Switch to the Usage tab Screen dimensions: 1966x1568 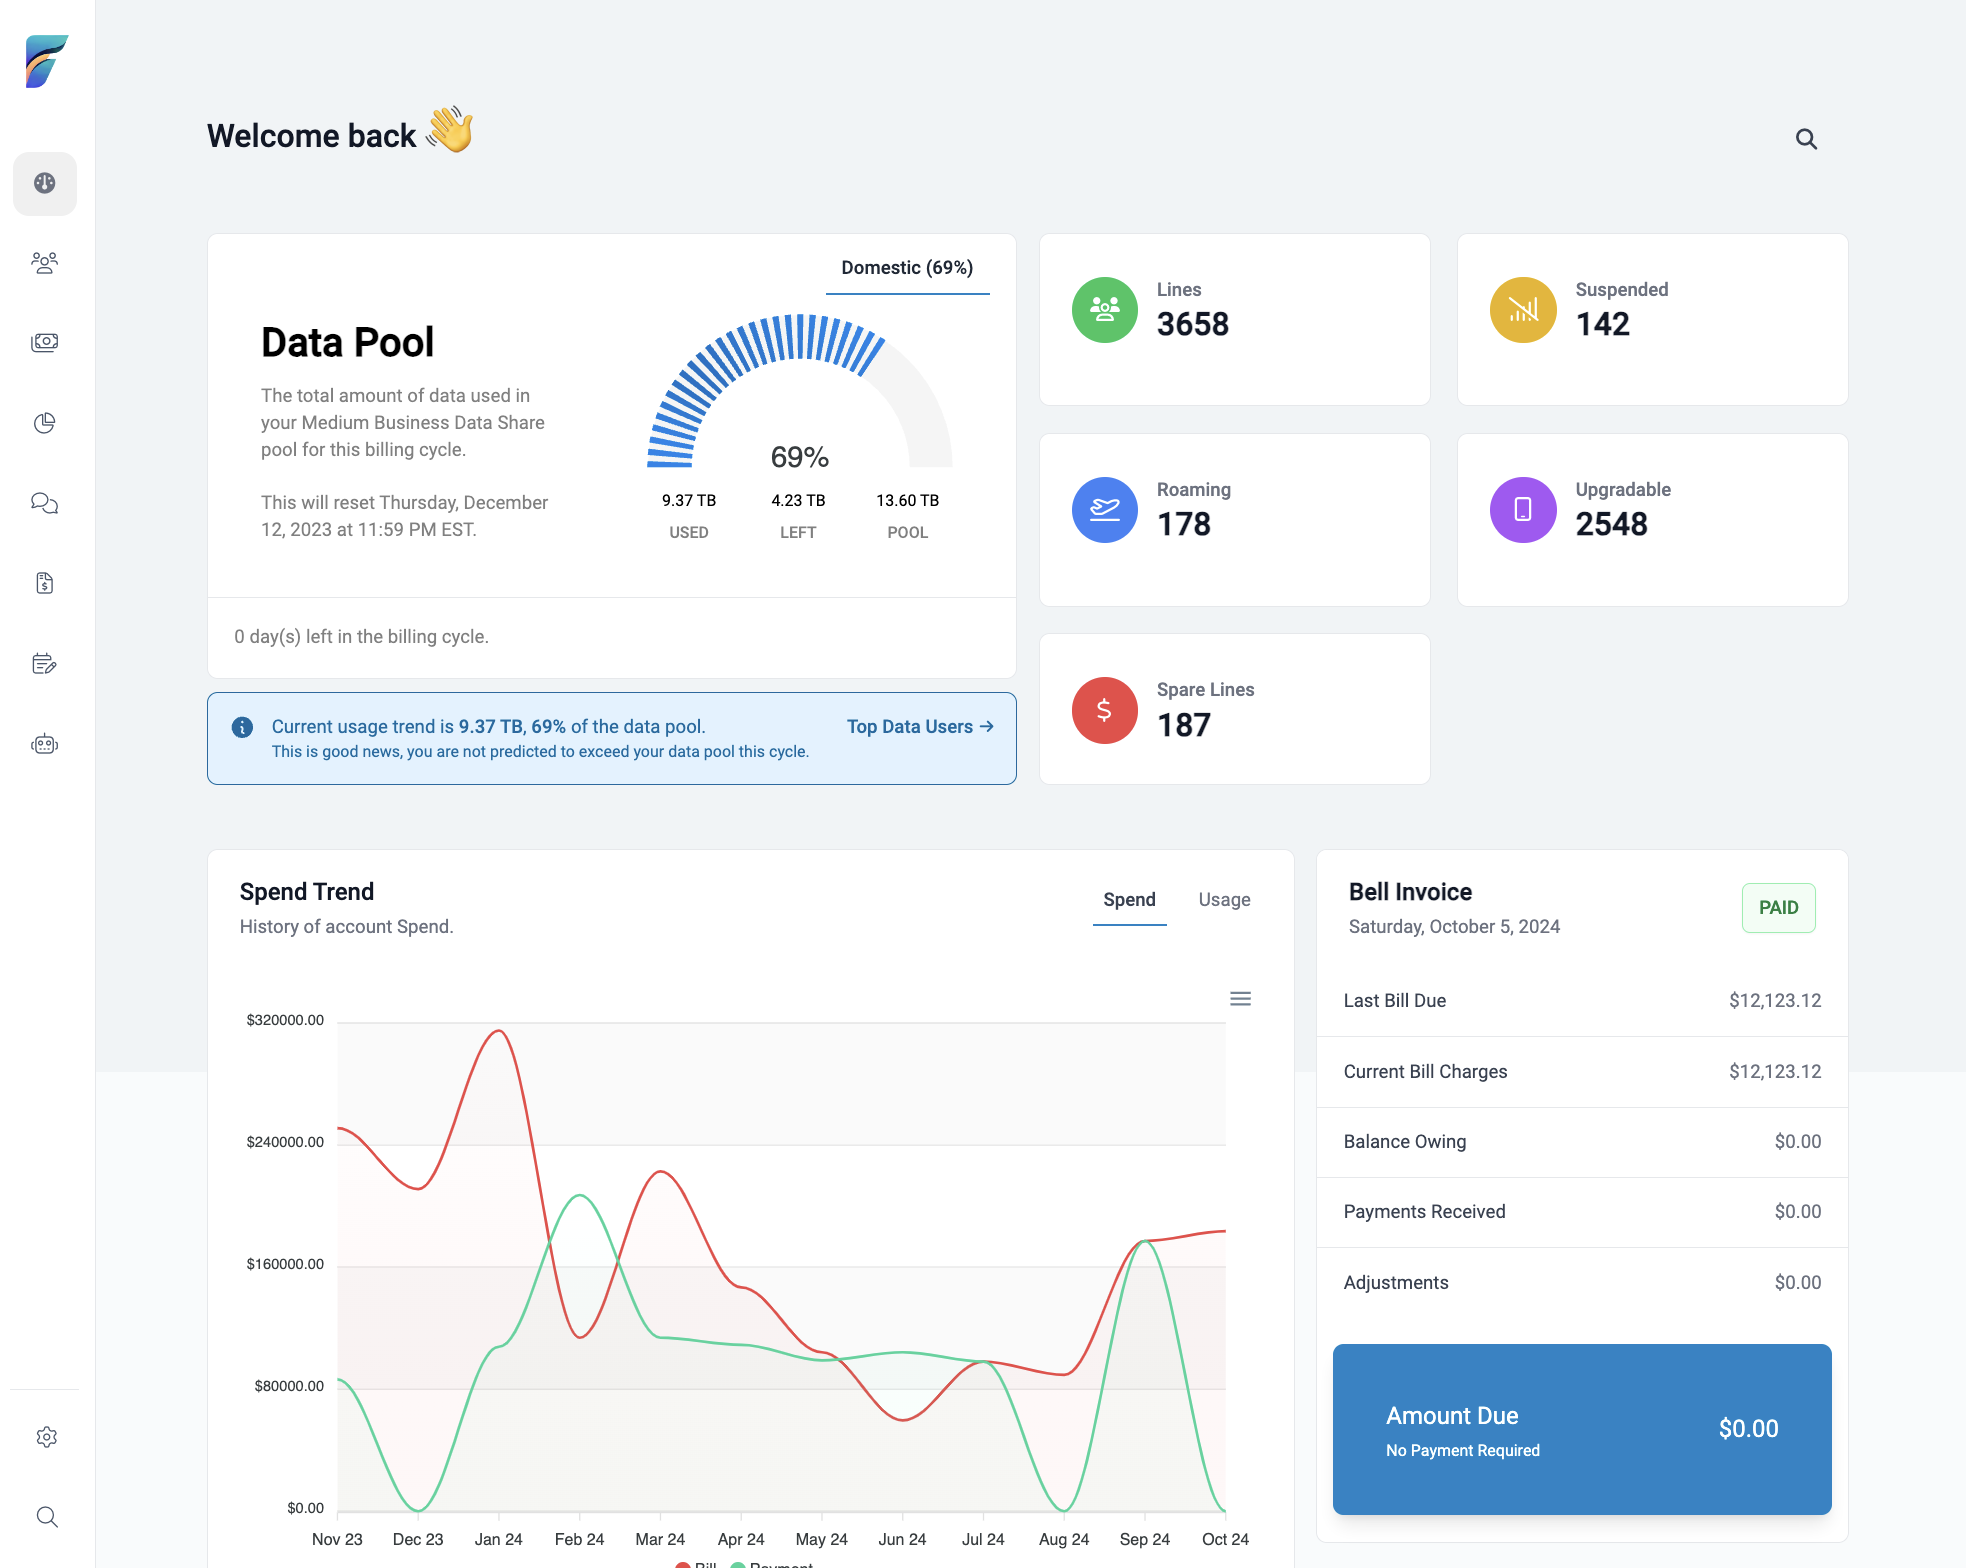coord(1224,900)
